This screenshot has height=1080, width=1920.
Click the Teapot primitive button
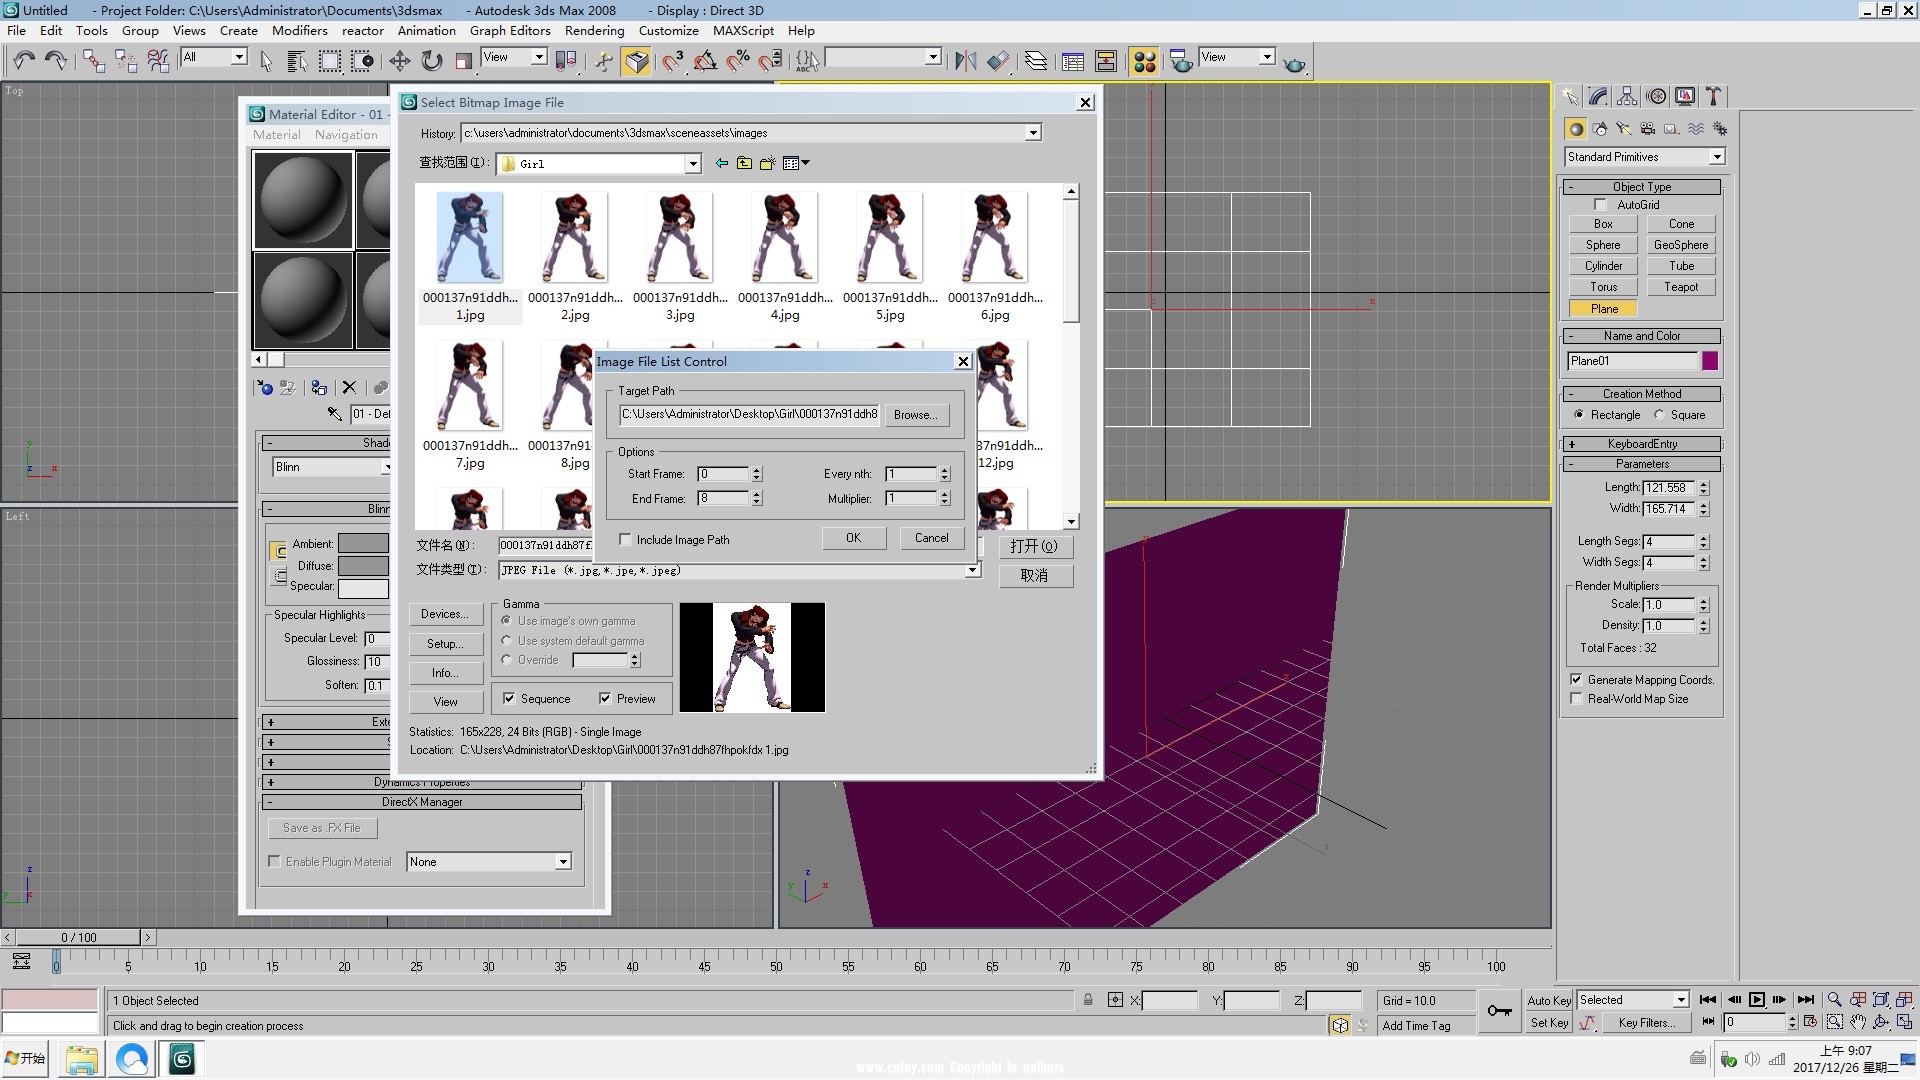(x=1681, y=287)
